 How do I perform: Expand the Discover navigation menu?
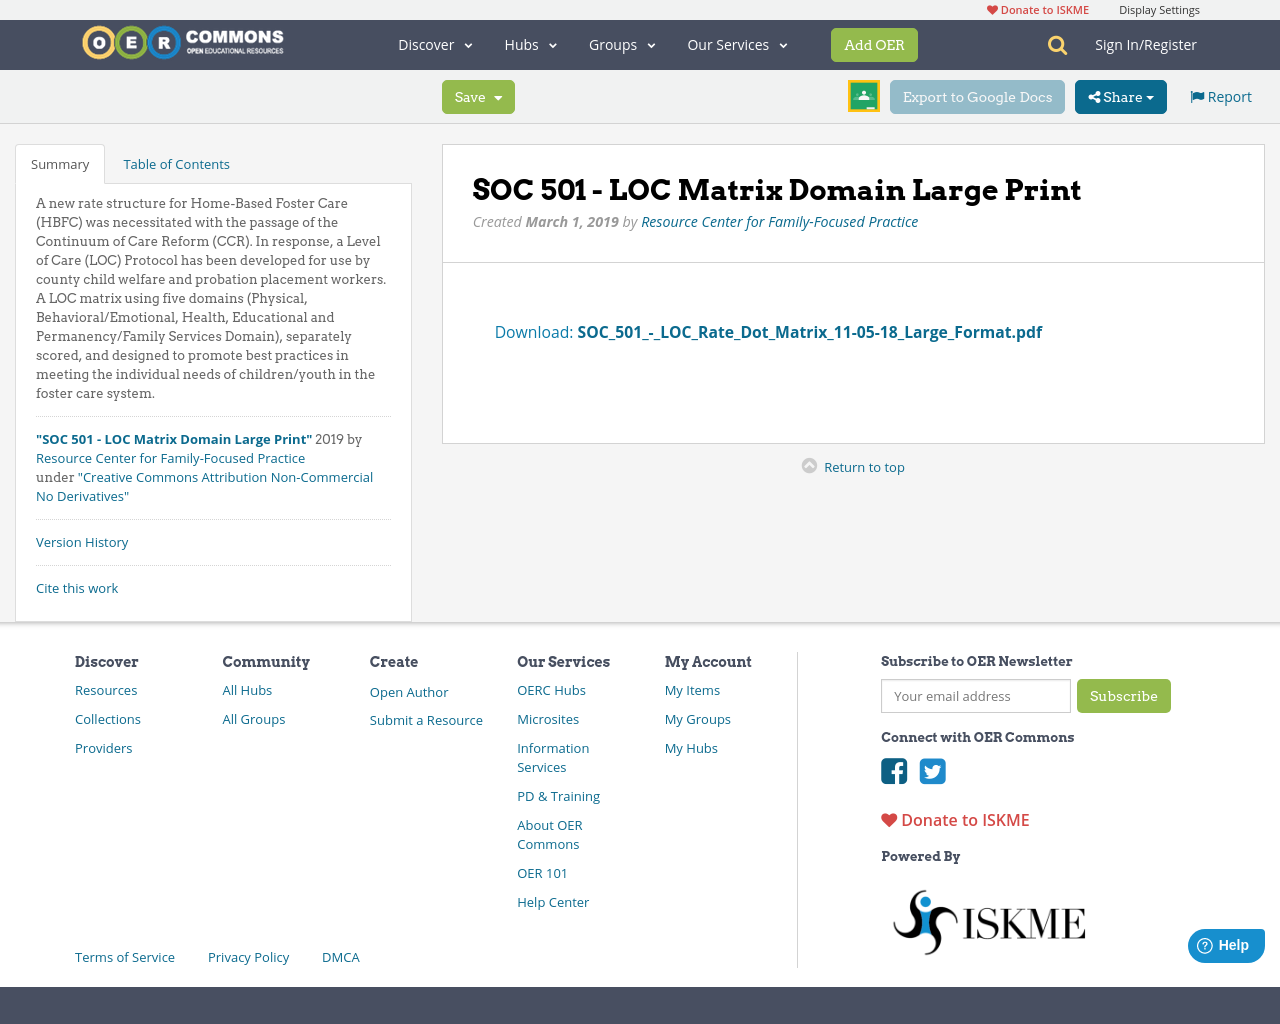point(434,44)
